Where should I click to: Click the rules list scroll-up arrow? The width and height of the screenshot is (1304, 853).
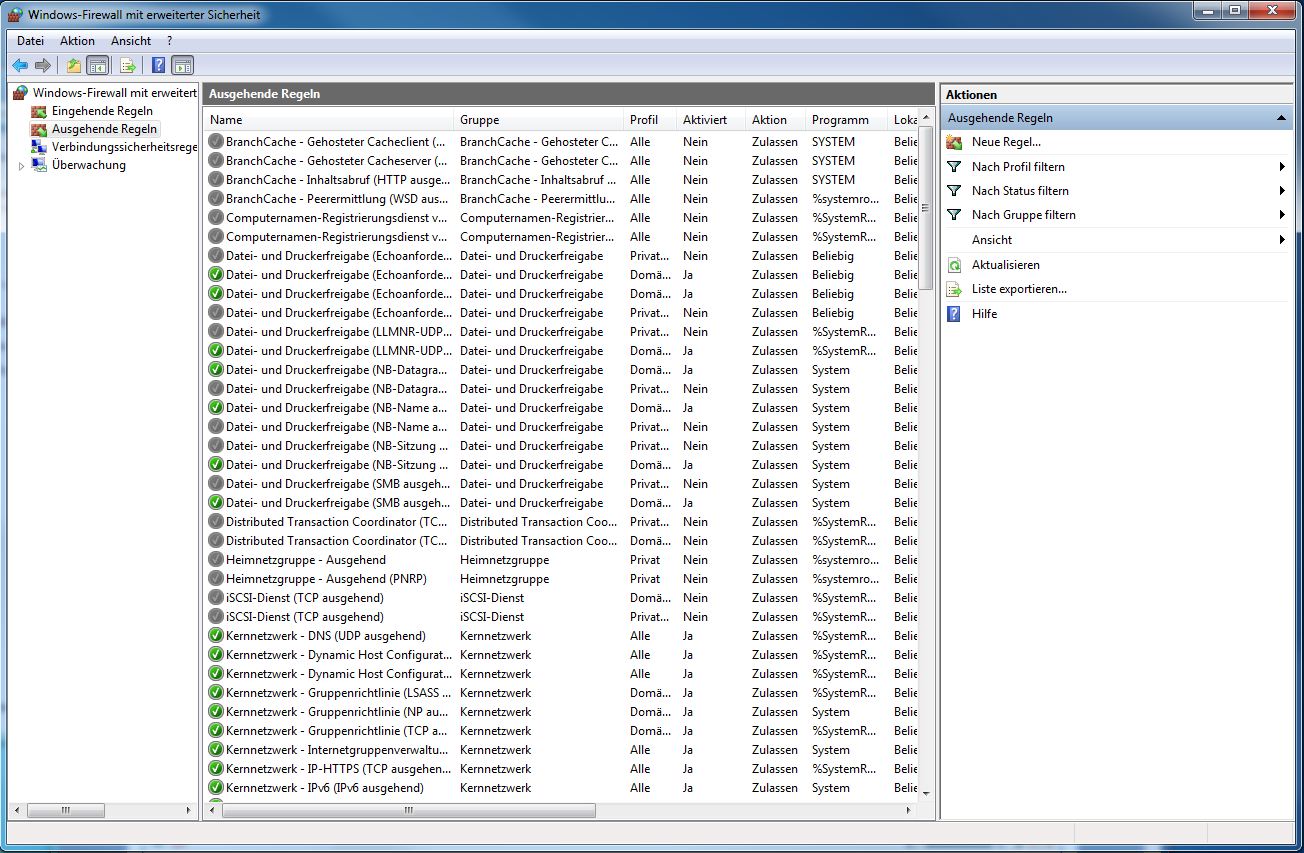925,119
